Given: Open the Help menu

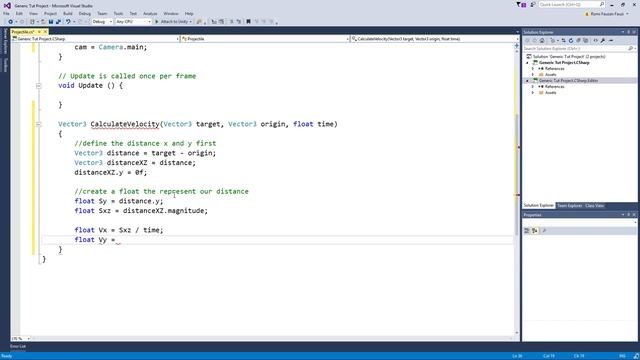Looking at the screenshot, I should tap(189, 13).
